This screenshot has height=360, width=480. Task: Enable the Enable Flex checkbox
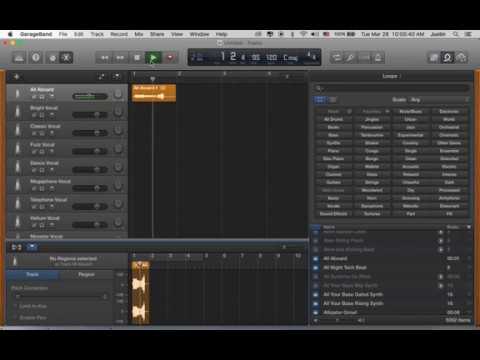pos(15,318)
